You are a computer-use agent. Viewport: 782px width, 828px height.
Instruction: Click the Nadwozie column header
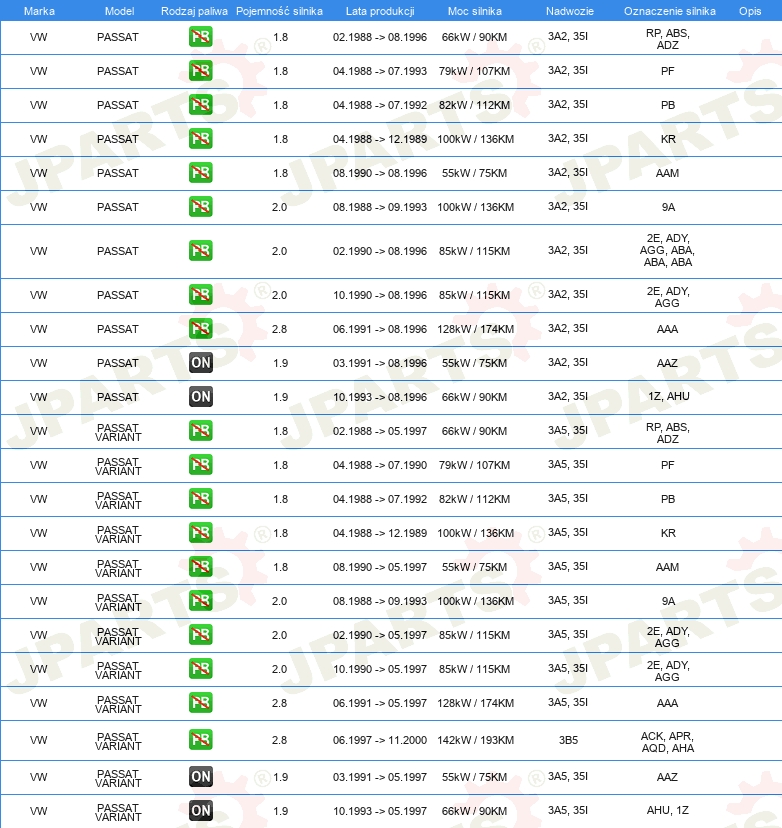(x=570, y=11)
